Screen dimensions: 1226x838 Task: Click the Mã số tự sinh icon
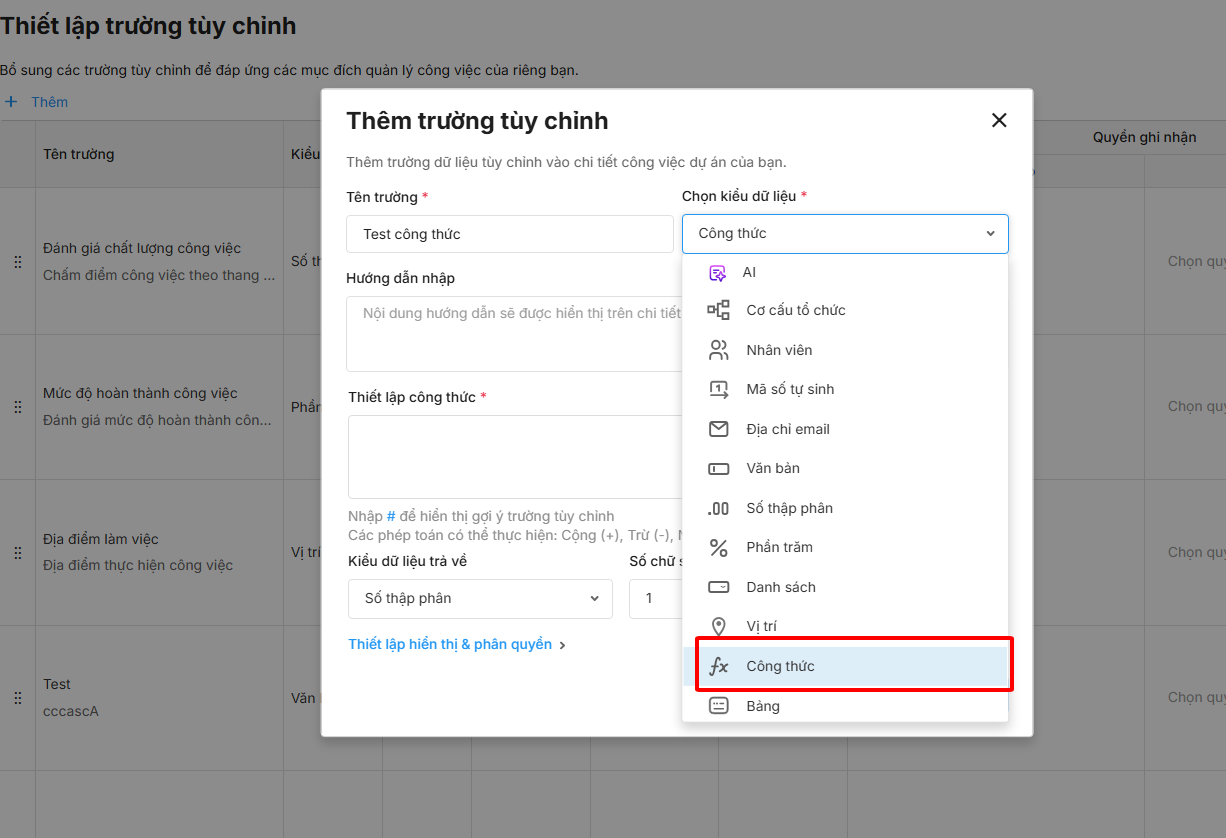[x=718, y=389]
